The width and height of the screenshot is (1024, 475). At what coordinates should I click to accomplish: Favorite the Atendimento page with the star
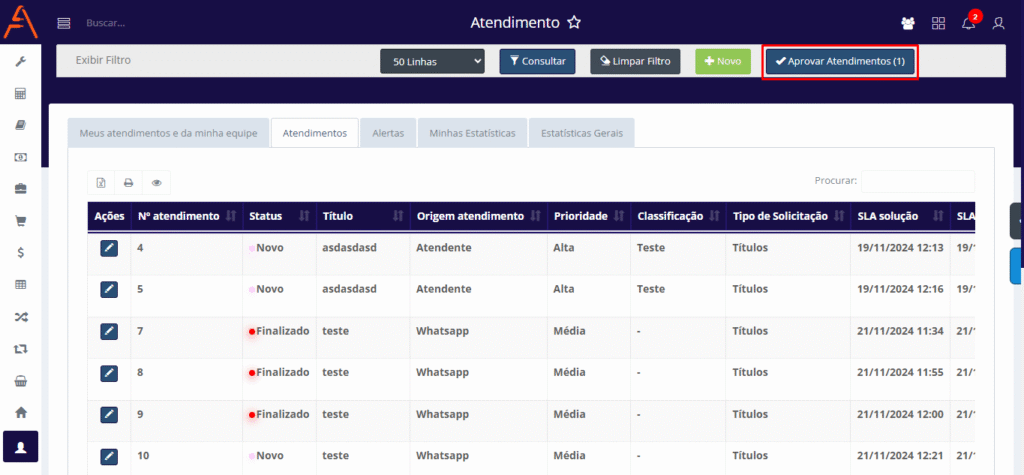[574, 22]
